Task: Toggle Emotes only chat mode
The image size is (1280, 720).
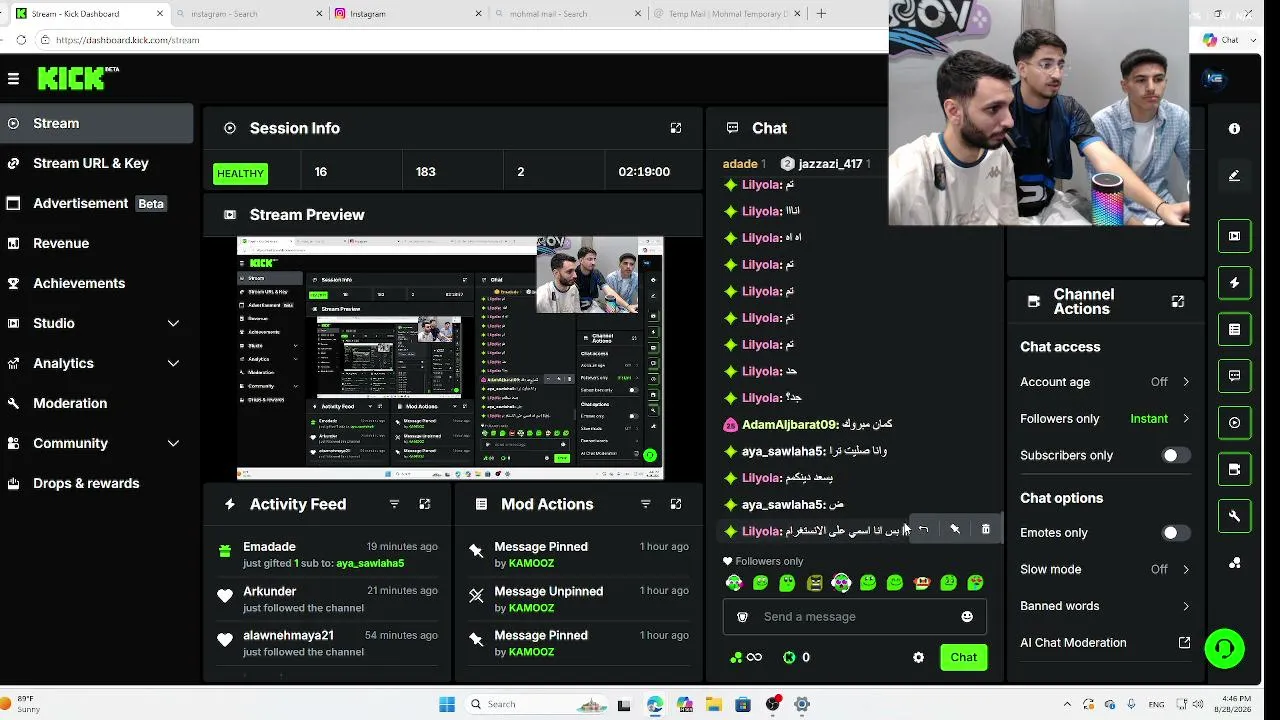Action: tap(1174, 533)
